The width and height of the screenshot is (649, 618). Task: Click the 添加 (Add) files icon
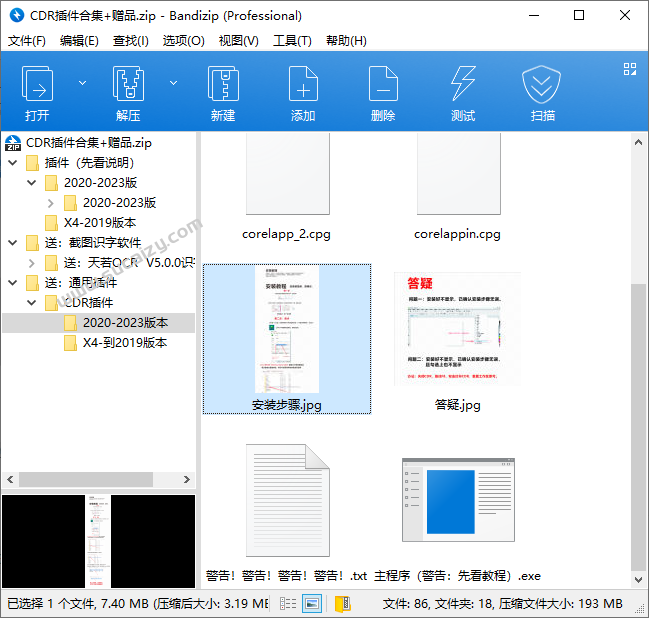point(303,91)
